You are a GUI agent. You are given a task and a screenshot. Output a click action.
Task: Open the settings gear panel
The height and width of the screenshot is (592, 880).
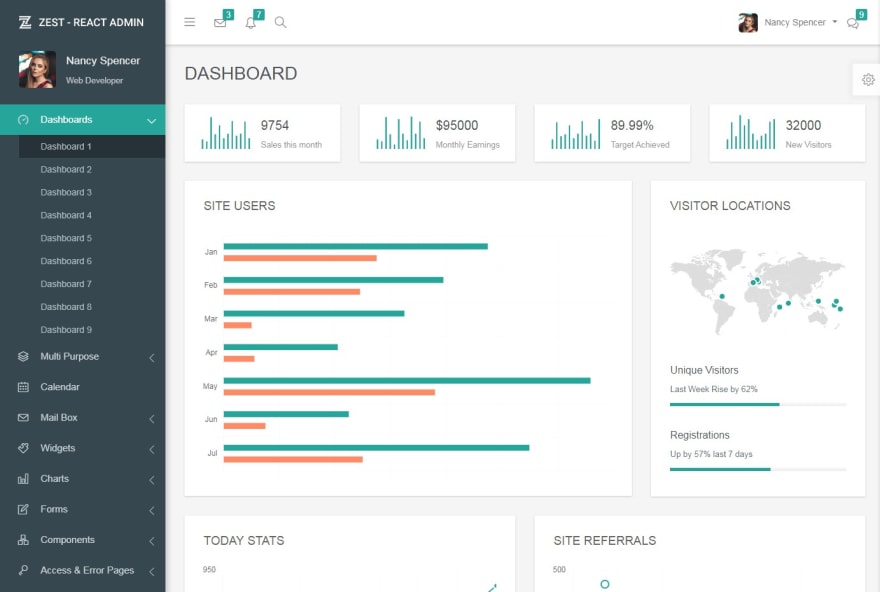868,80
